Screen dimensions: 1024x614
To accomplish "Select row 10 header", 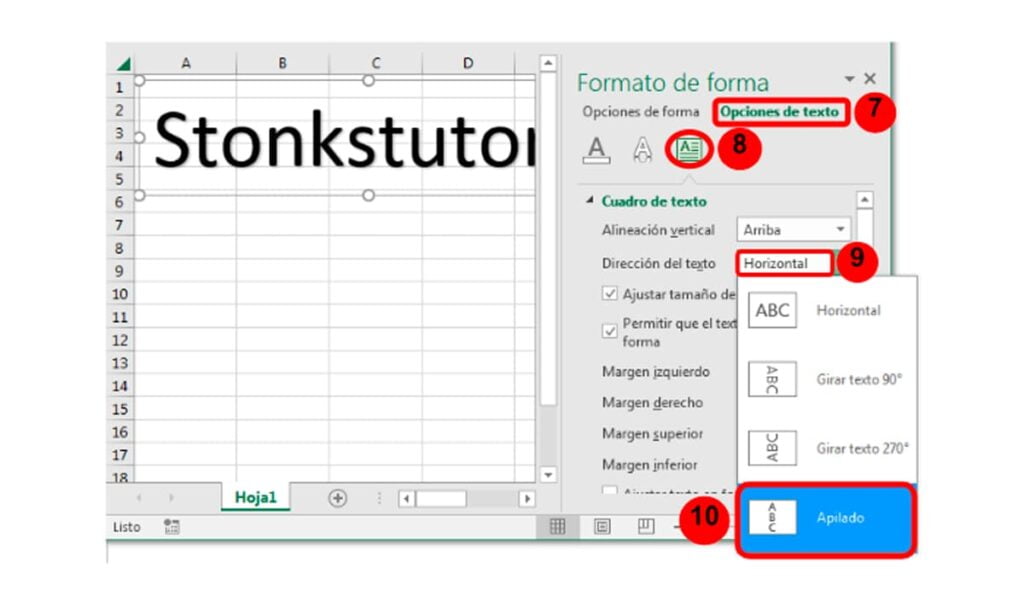I will pyautogui.click(x=120, y=294).
